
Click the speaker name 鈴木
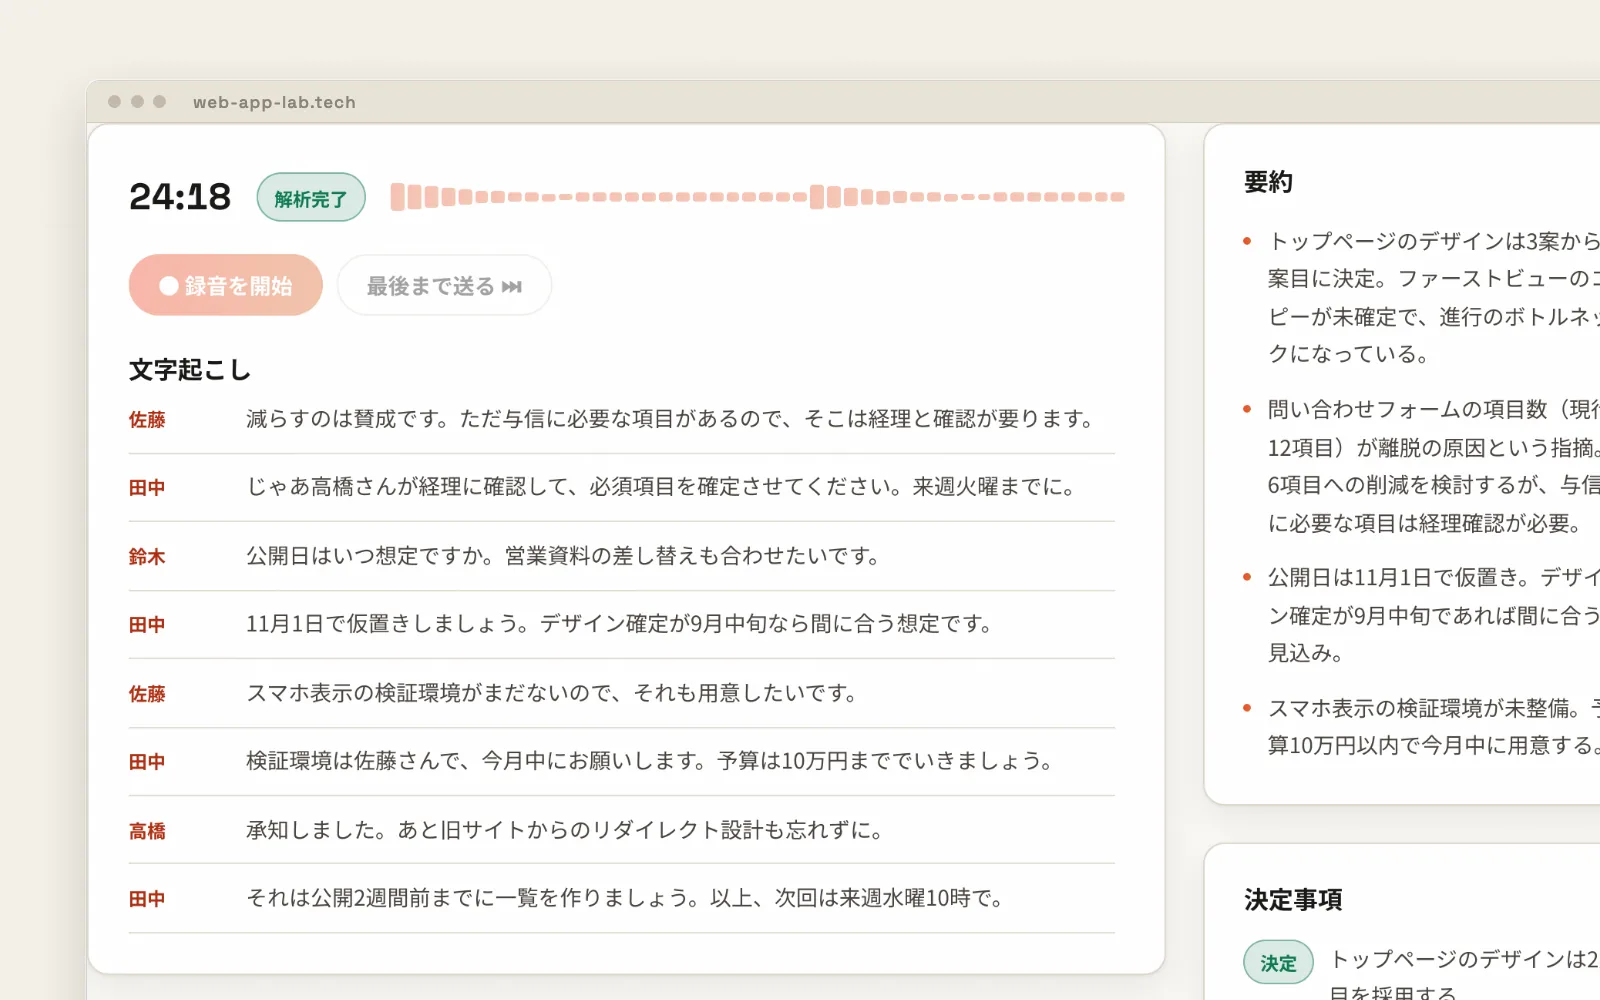(x=147, y=557)
